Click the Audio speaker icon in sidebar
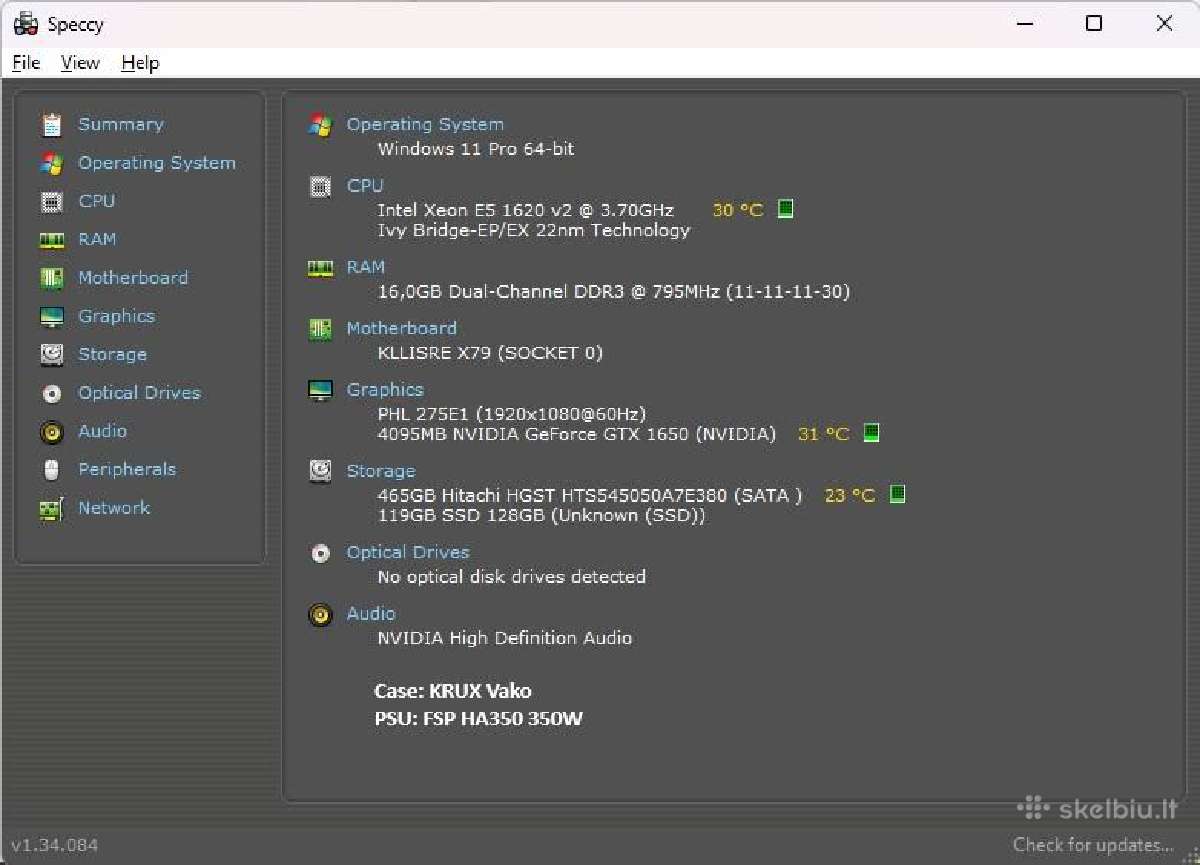 (52, 432)
